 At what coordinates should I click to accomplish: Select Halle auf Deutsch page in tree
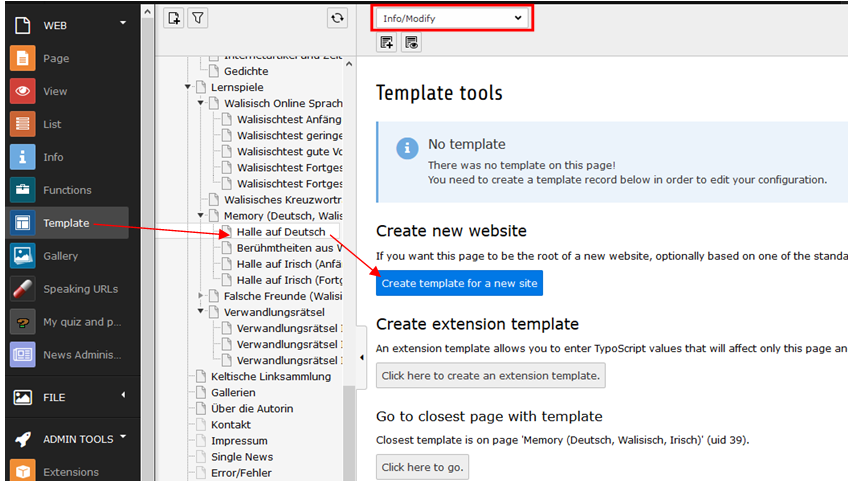(280, 232)
